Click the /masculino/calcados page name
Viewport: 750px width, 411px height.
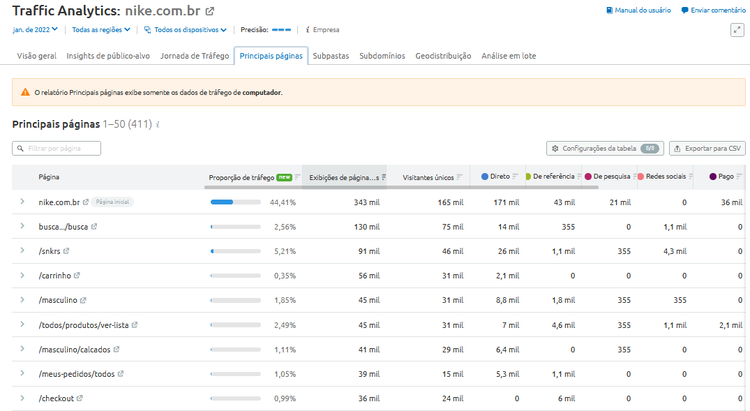click(x=75, y=350)
